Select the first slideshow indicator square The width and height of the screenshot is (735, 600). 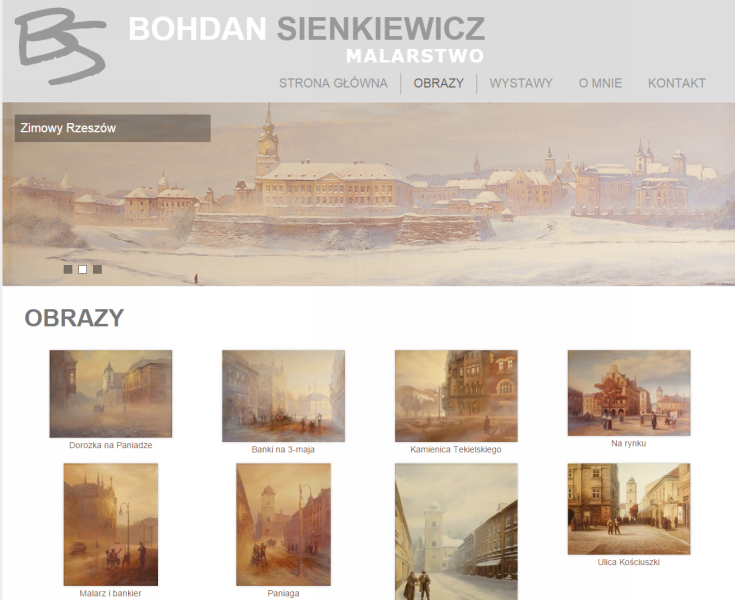click(x=68, y=269)
